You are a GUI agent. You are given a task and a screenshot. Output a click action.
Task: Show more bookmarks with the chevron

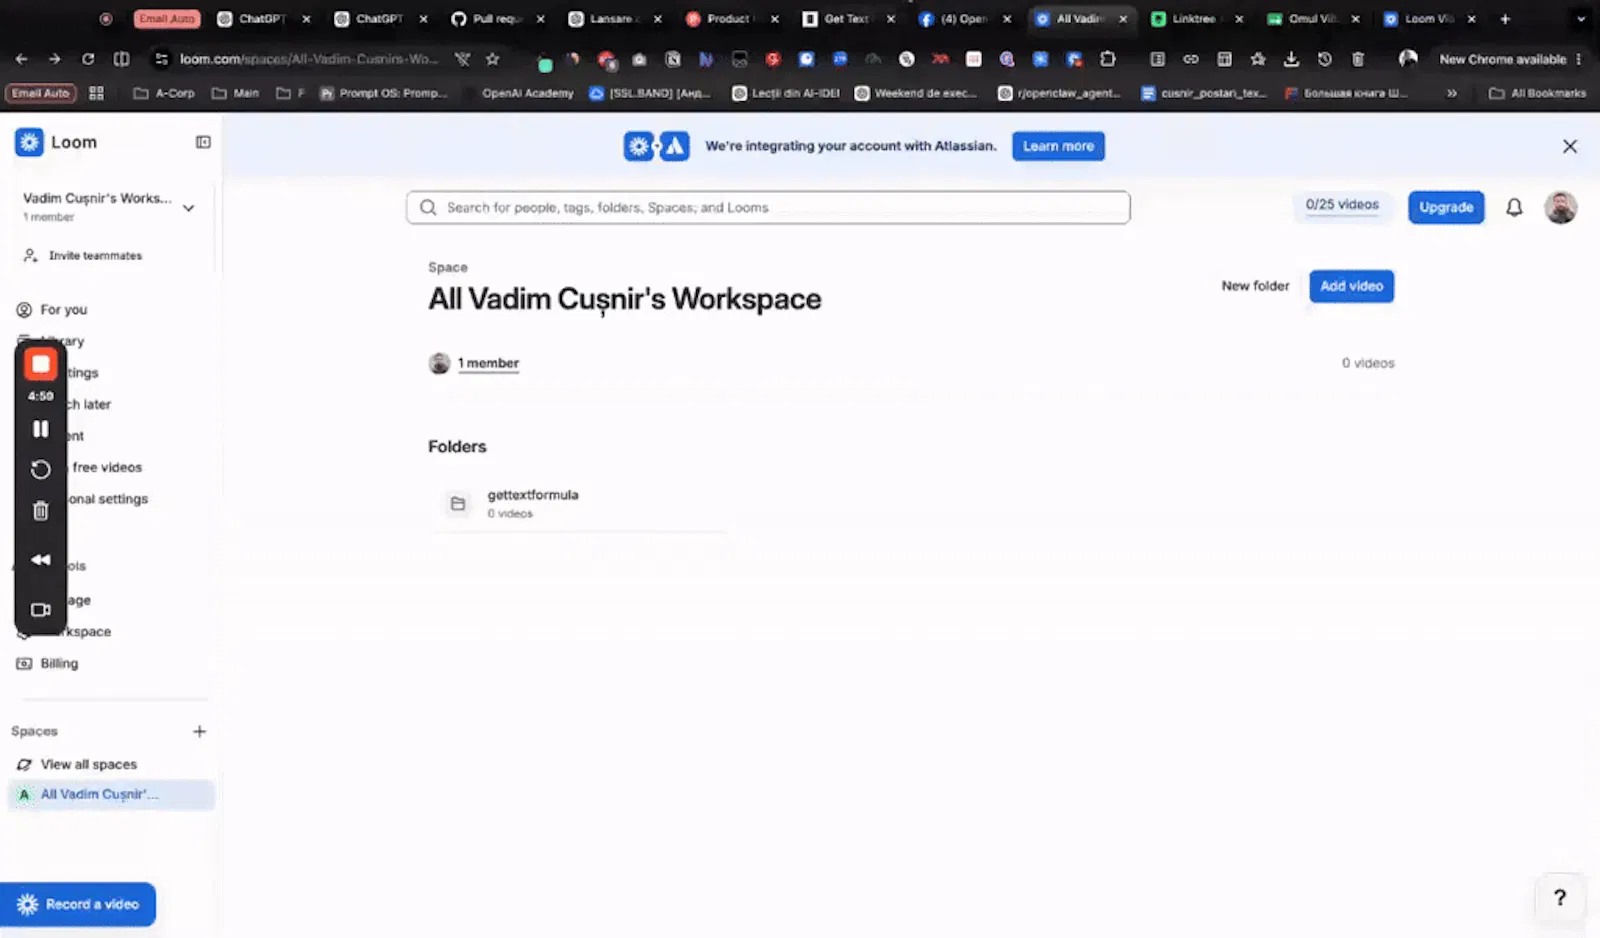1452,93
